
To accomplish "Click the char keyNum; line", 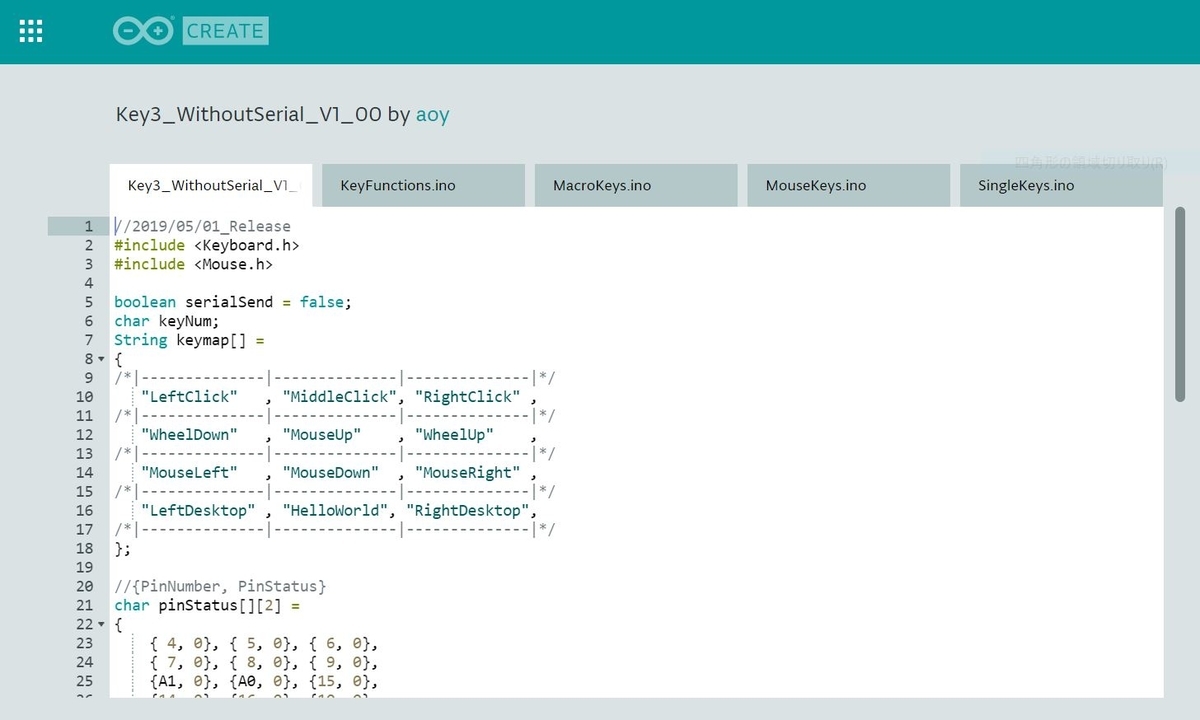I will click(167, 321).
